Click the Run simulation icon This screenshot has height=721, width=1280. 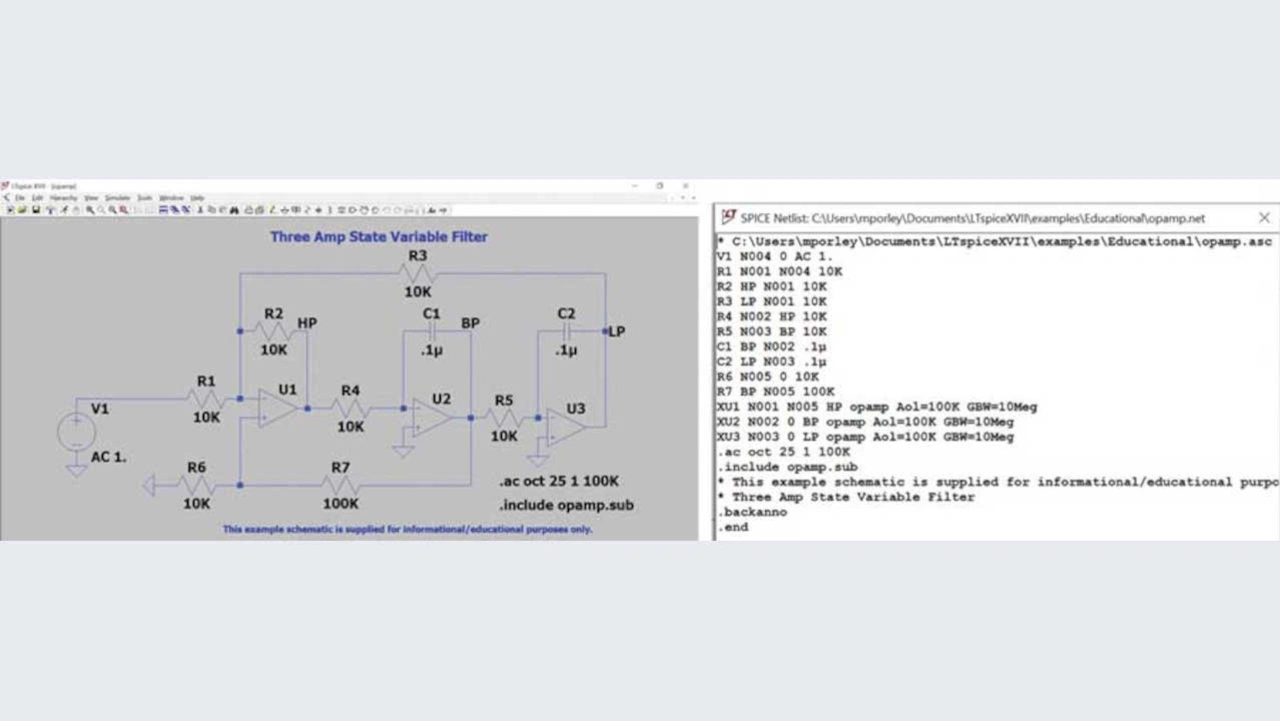point(63,210)
